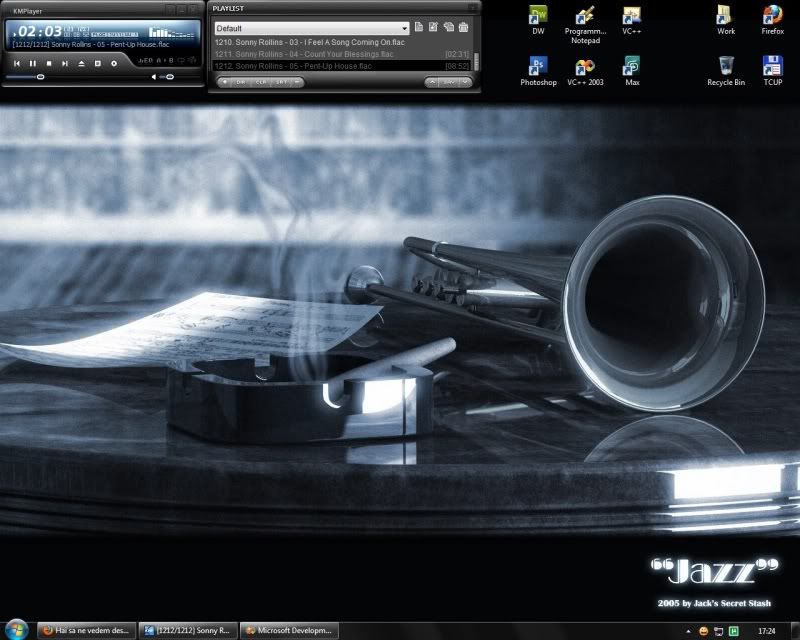Click the plus add button in playlist
The height and width of the screenshot is (640, 800).
225,82
